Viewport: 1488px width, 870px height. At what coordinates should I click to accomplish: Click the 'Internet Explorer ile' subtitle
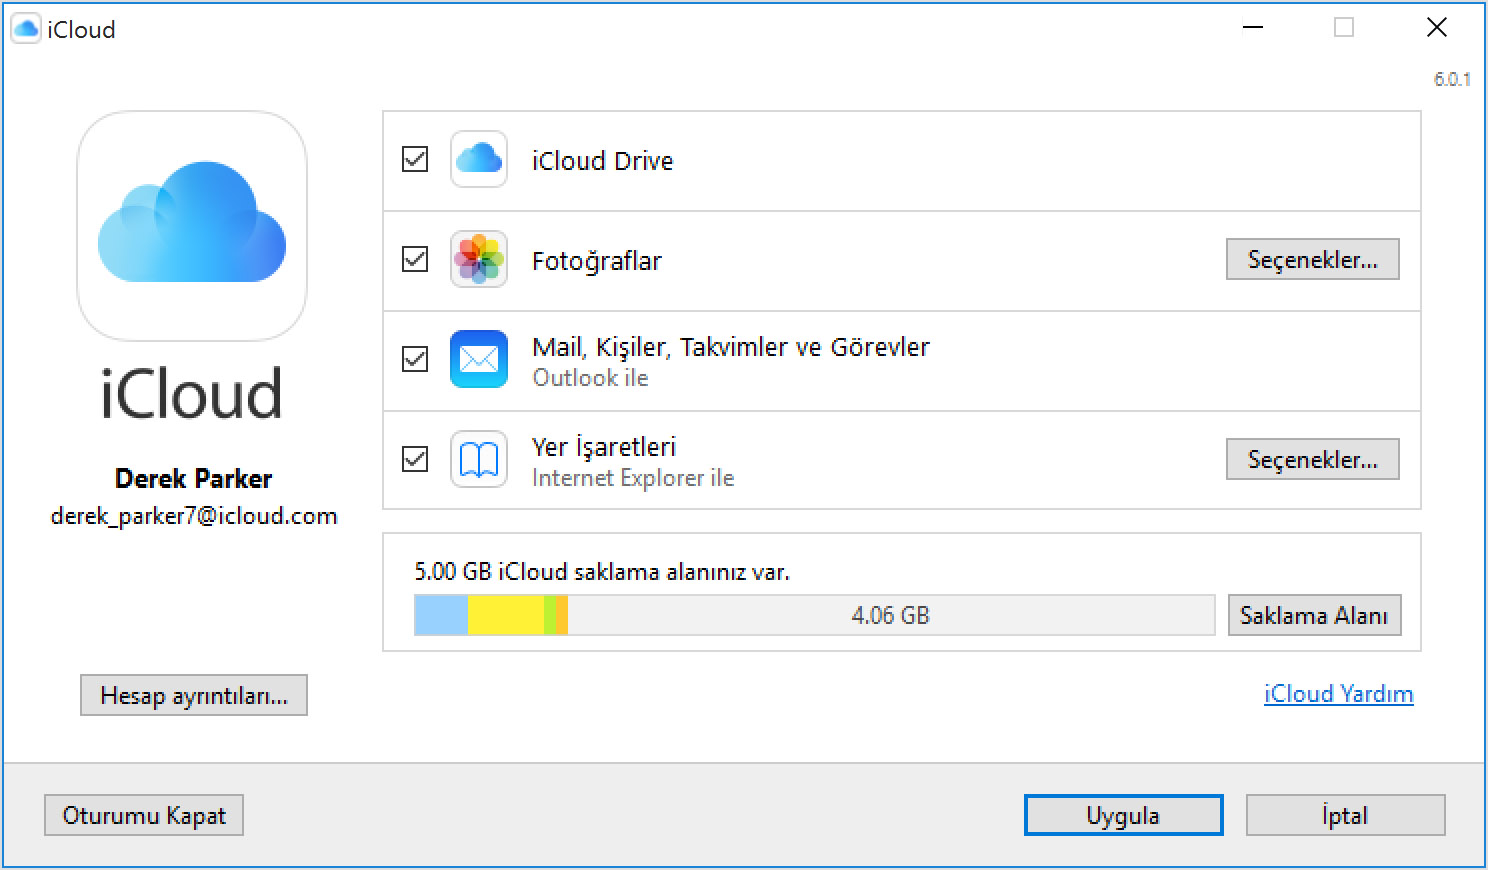point(633,478)
